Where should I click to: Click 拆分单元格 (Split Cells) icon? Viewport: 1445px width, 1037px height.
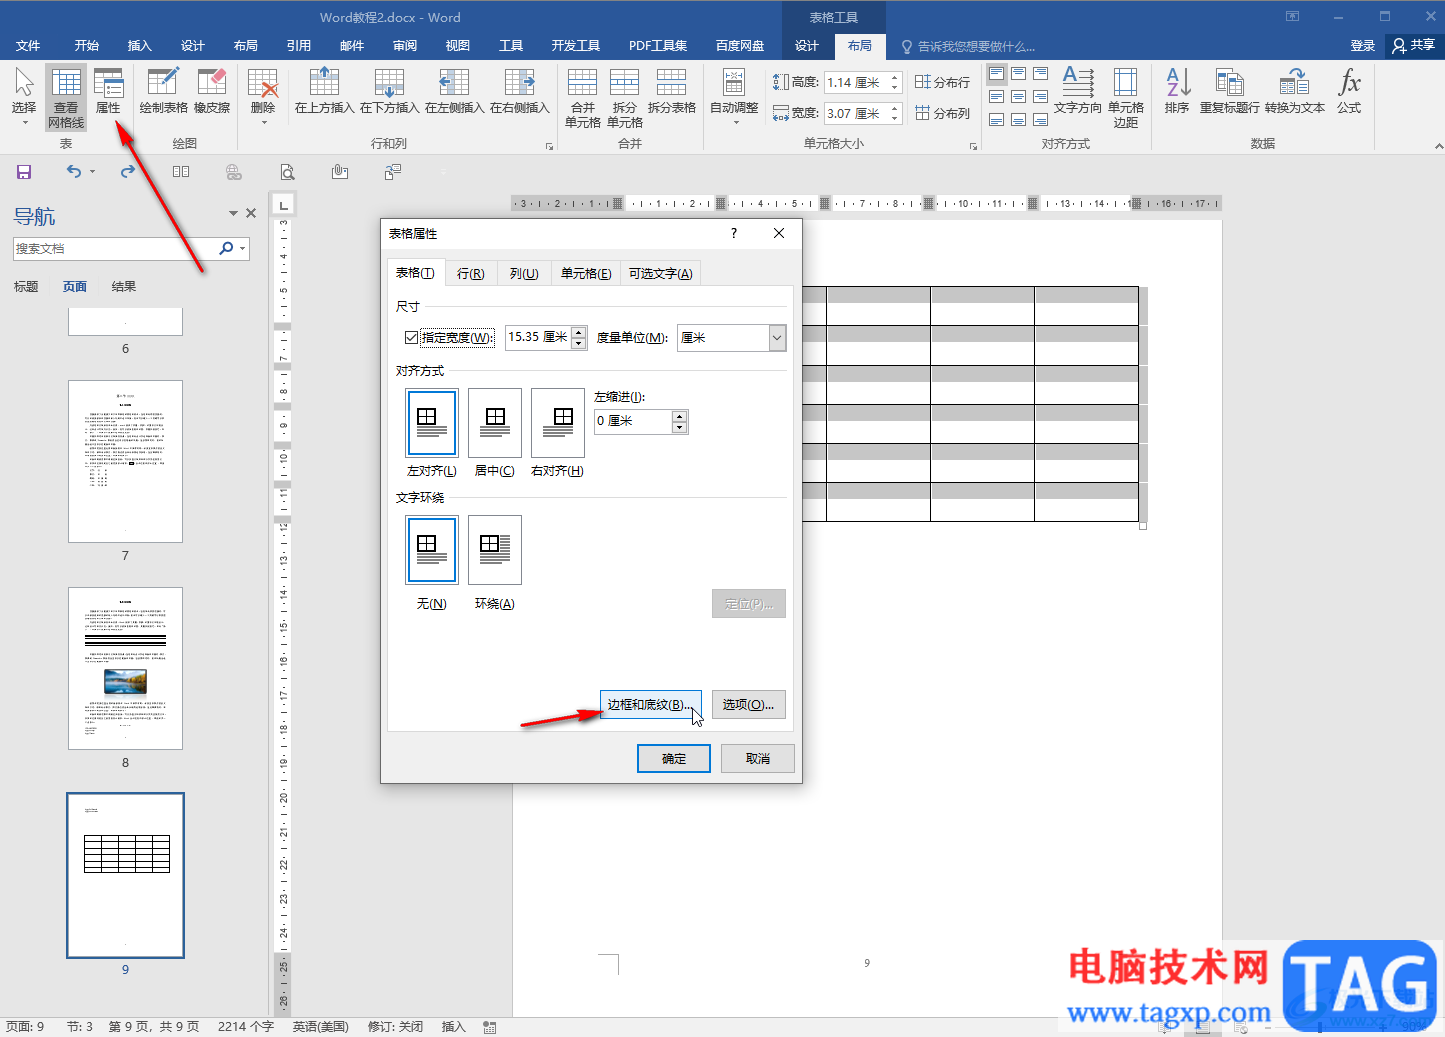click(624, 98)
